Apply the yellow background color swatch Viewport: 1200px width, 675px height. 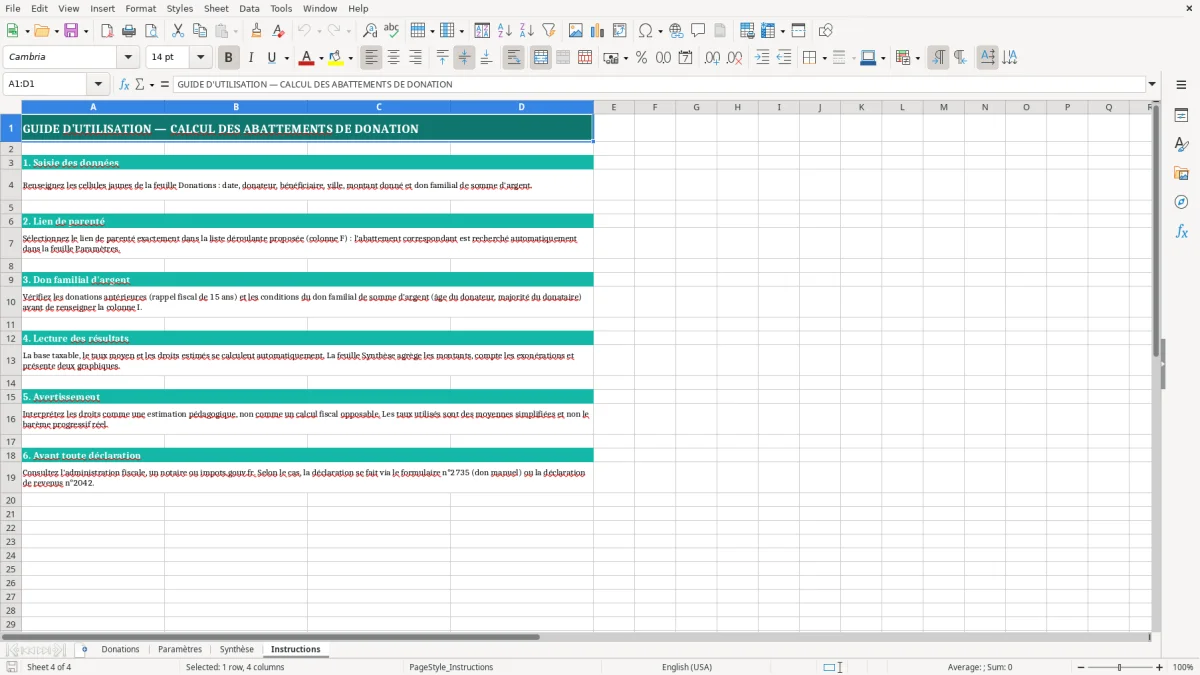click(x=336, y=57)
